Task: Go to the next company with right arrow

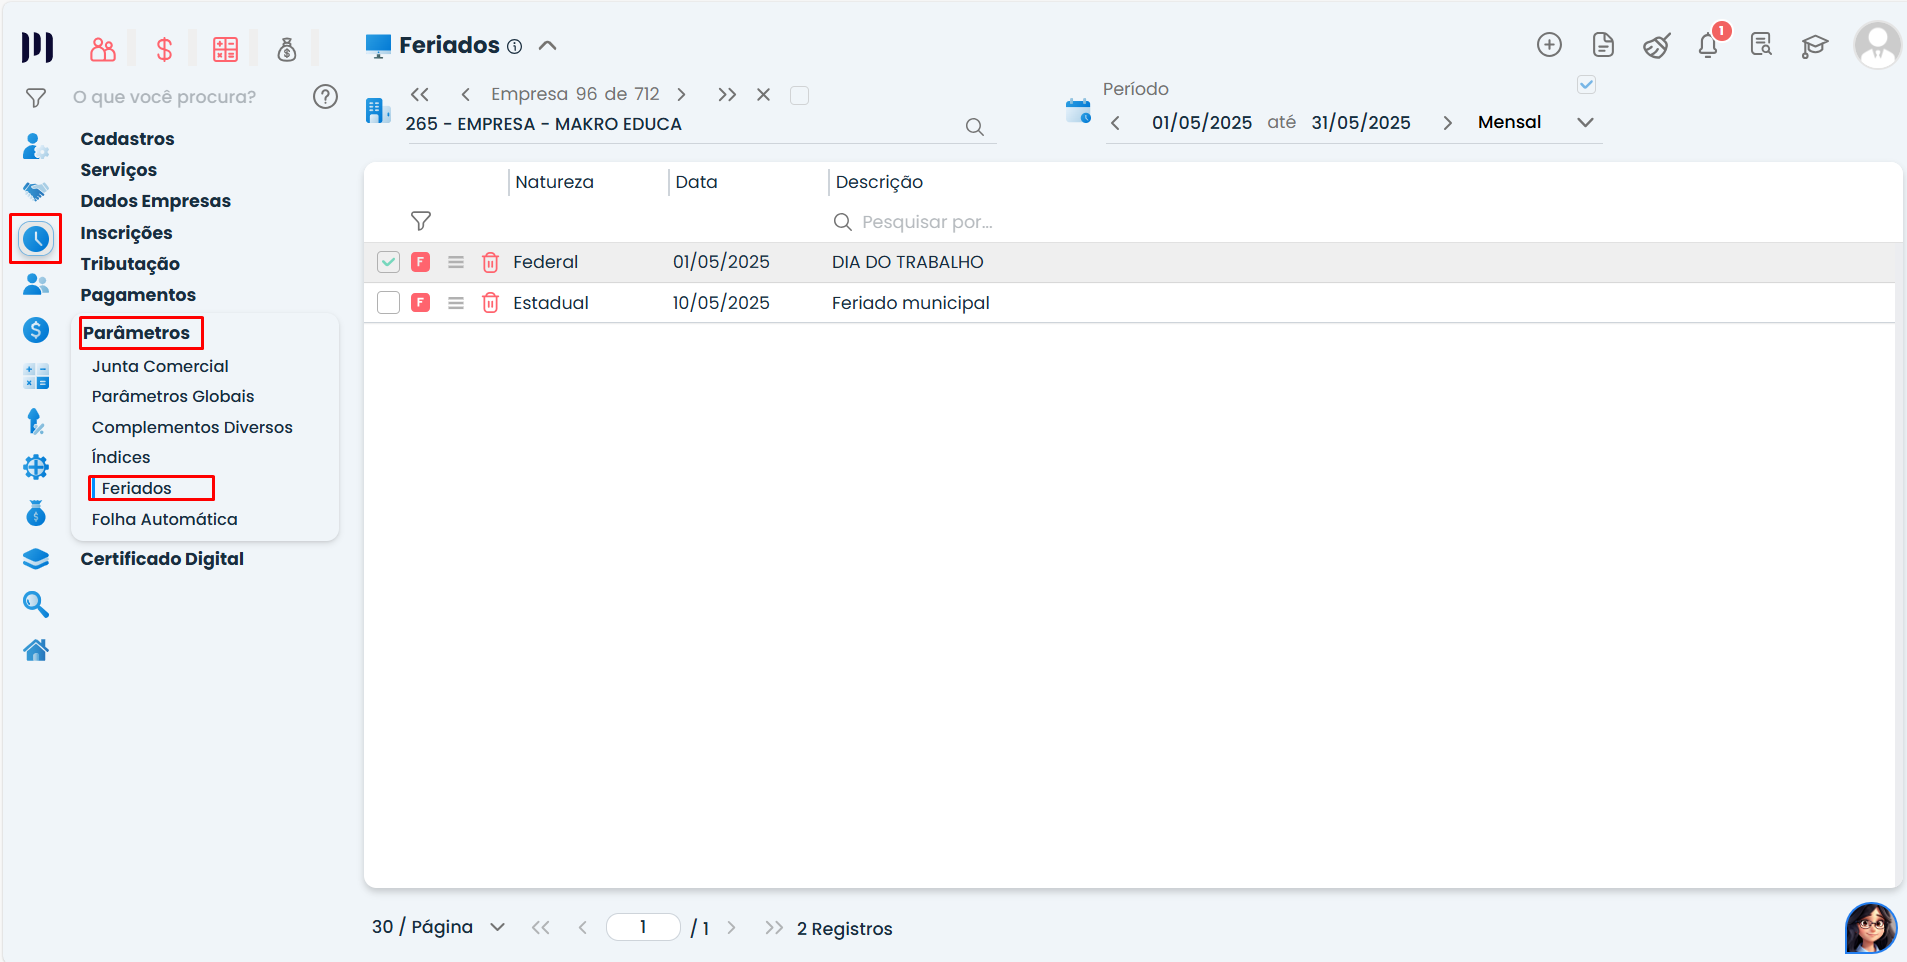Action: pos(681,95)
